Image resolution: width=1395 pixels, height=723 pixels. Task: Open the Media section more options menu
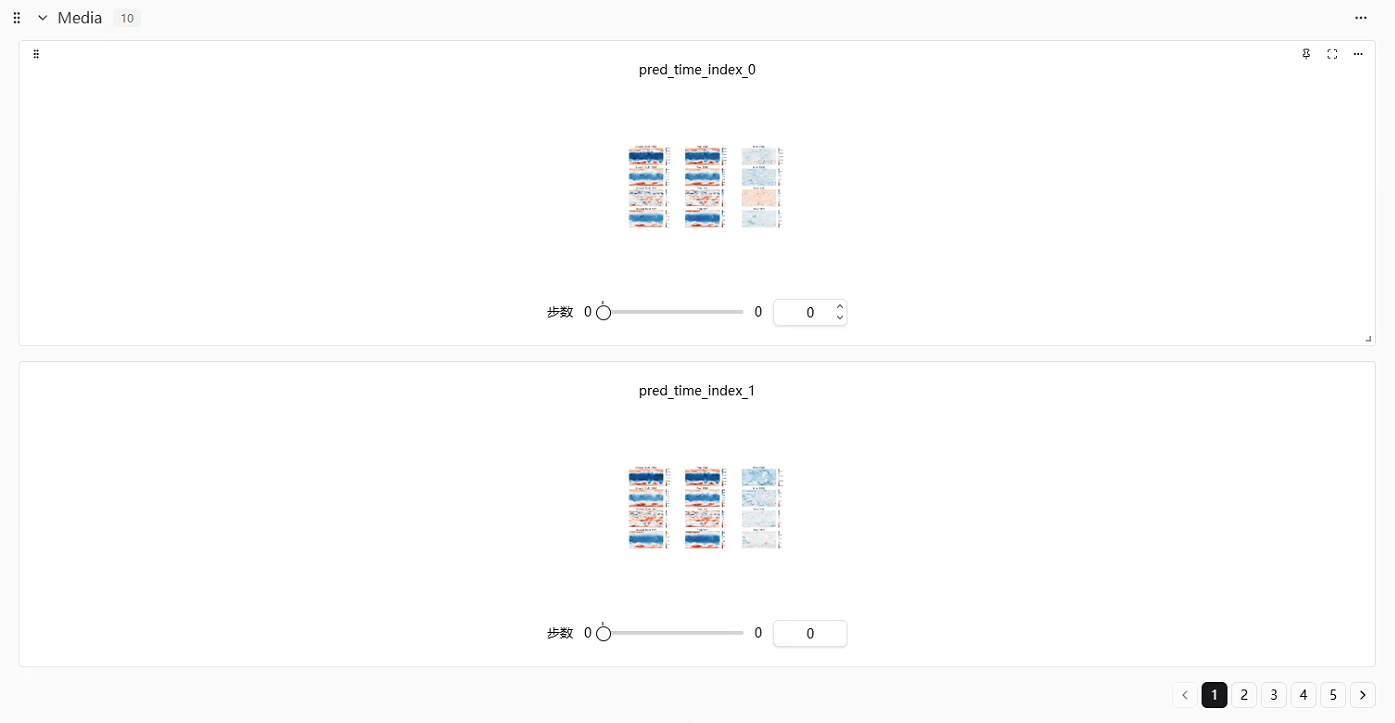click(1360, 18)
